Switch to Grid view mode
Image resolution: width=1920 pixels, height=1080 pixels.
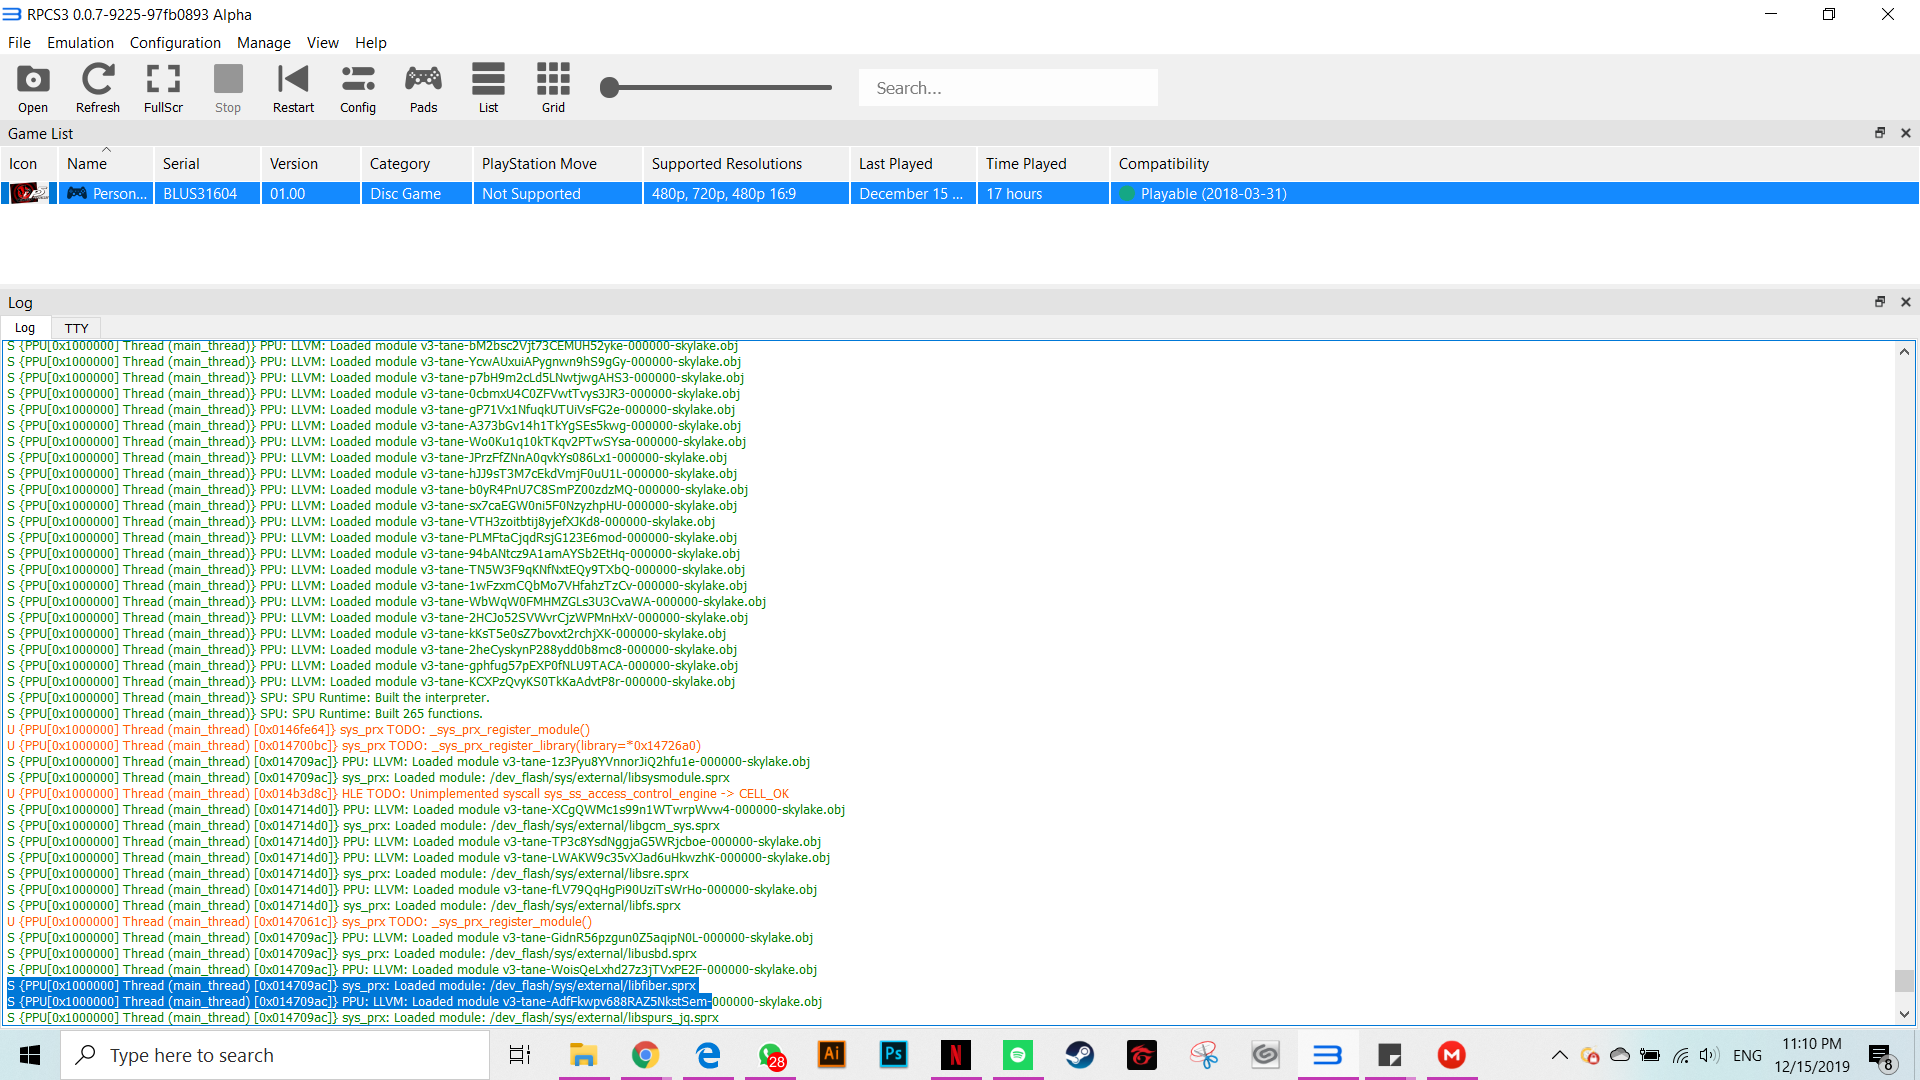tap(553, 88)
